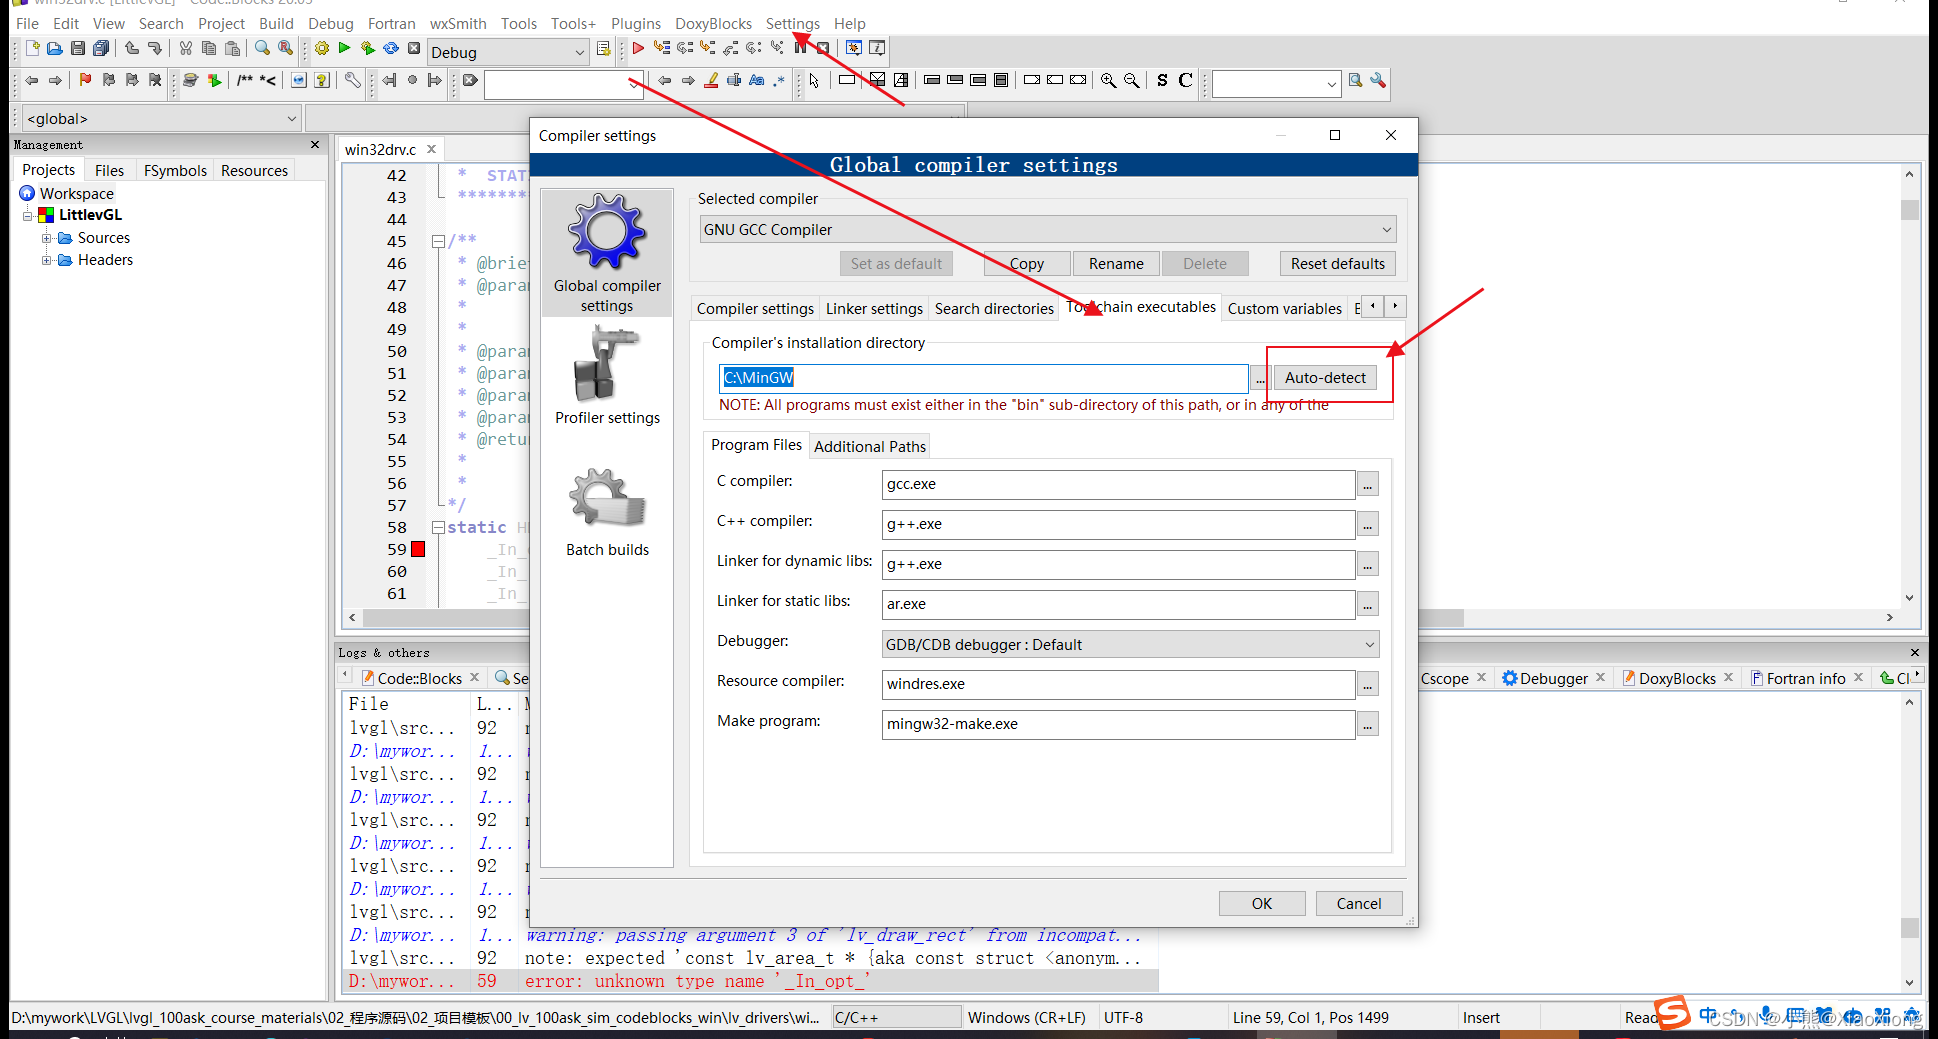The height and width of the screenshot is (1039, 1938).
Task: Click the Debugging windows bug icon
Action: (x=853, y=48)
